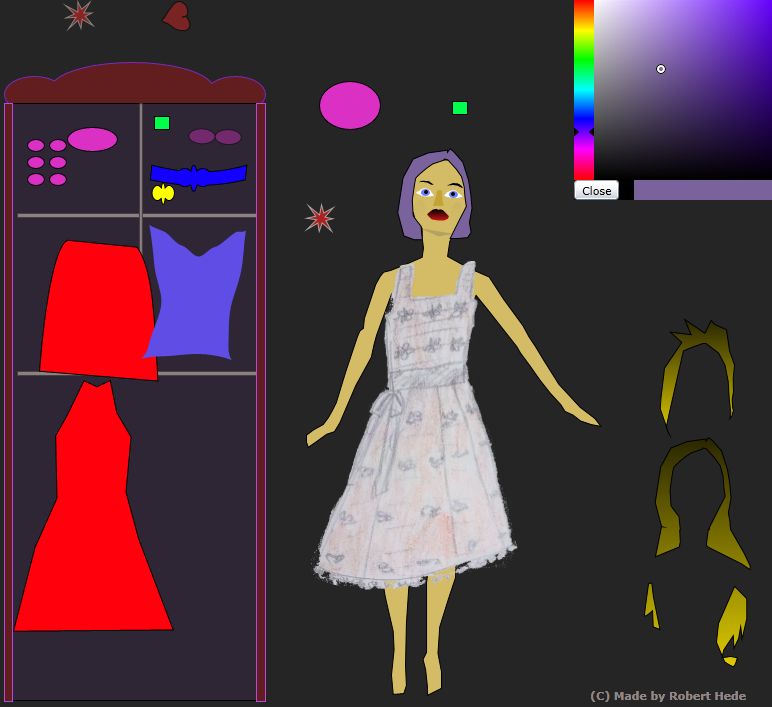Pick the dark purple double-oval accessory
The image size is (772, 707).
point(215,136)
